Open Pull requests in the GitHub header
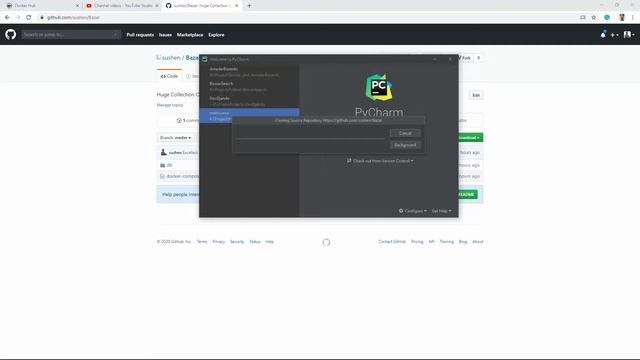Screen dimensions: 640x360 pyautogui.click(x=140, y=35)
